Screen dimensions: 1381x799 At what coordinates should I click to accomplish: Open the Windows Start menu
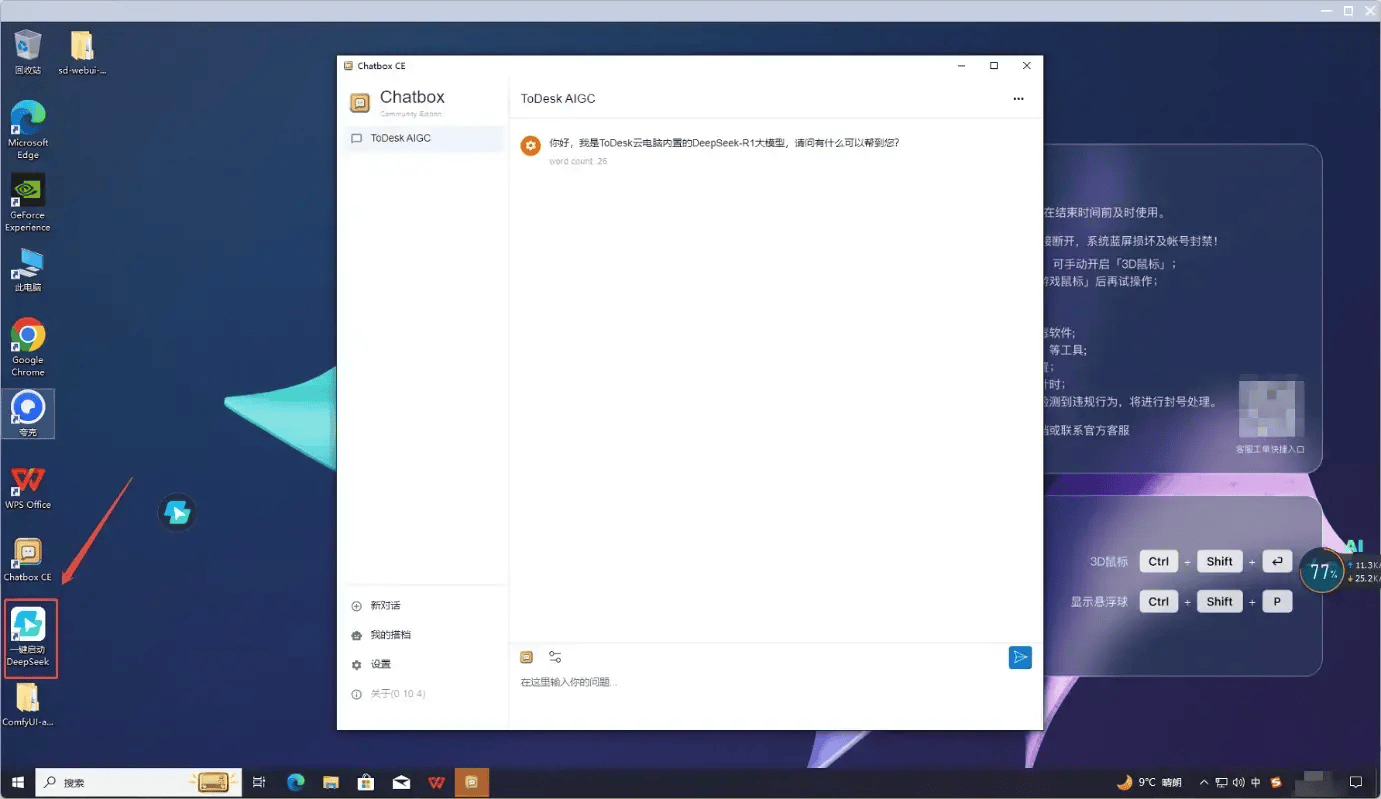coord(17,782)
